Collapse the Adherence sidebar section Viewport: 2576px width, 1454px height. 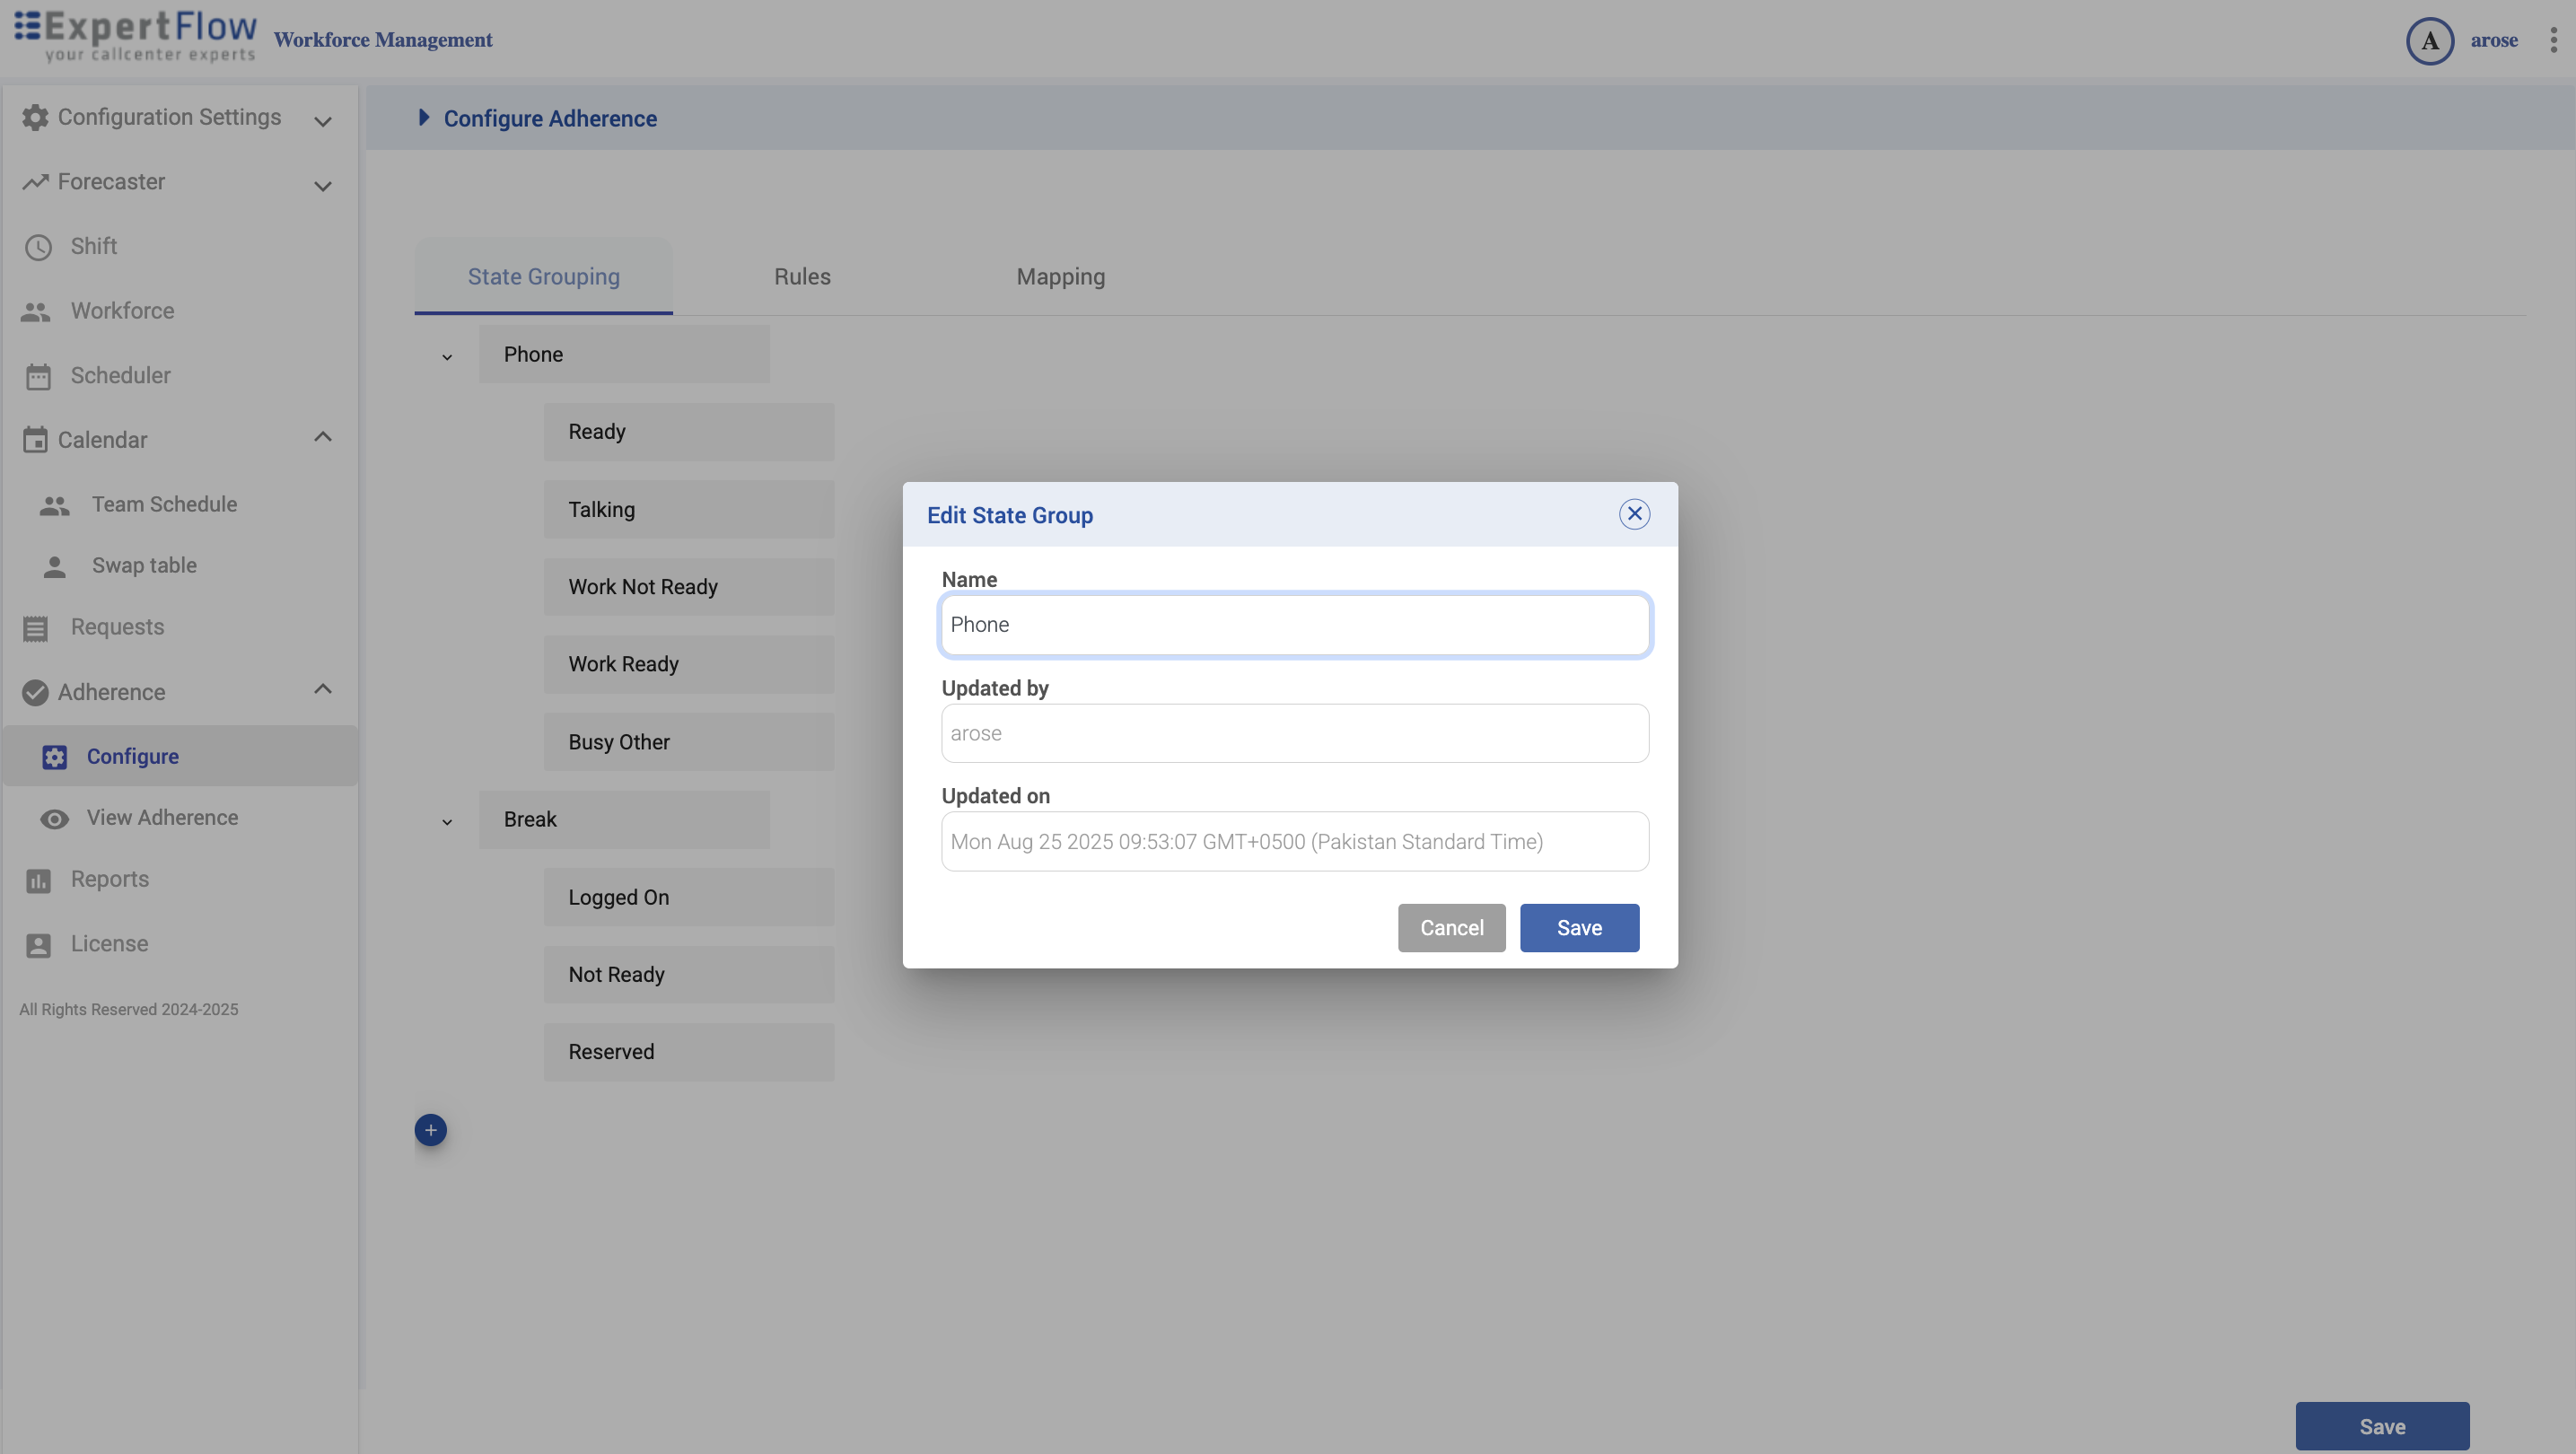[322, 689]
